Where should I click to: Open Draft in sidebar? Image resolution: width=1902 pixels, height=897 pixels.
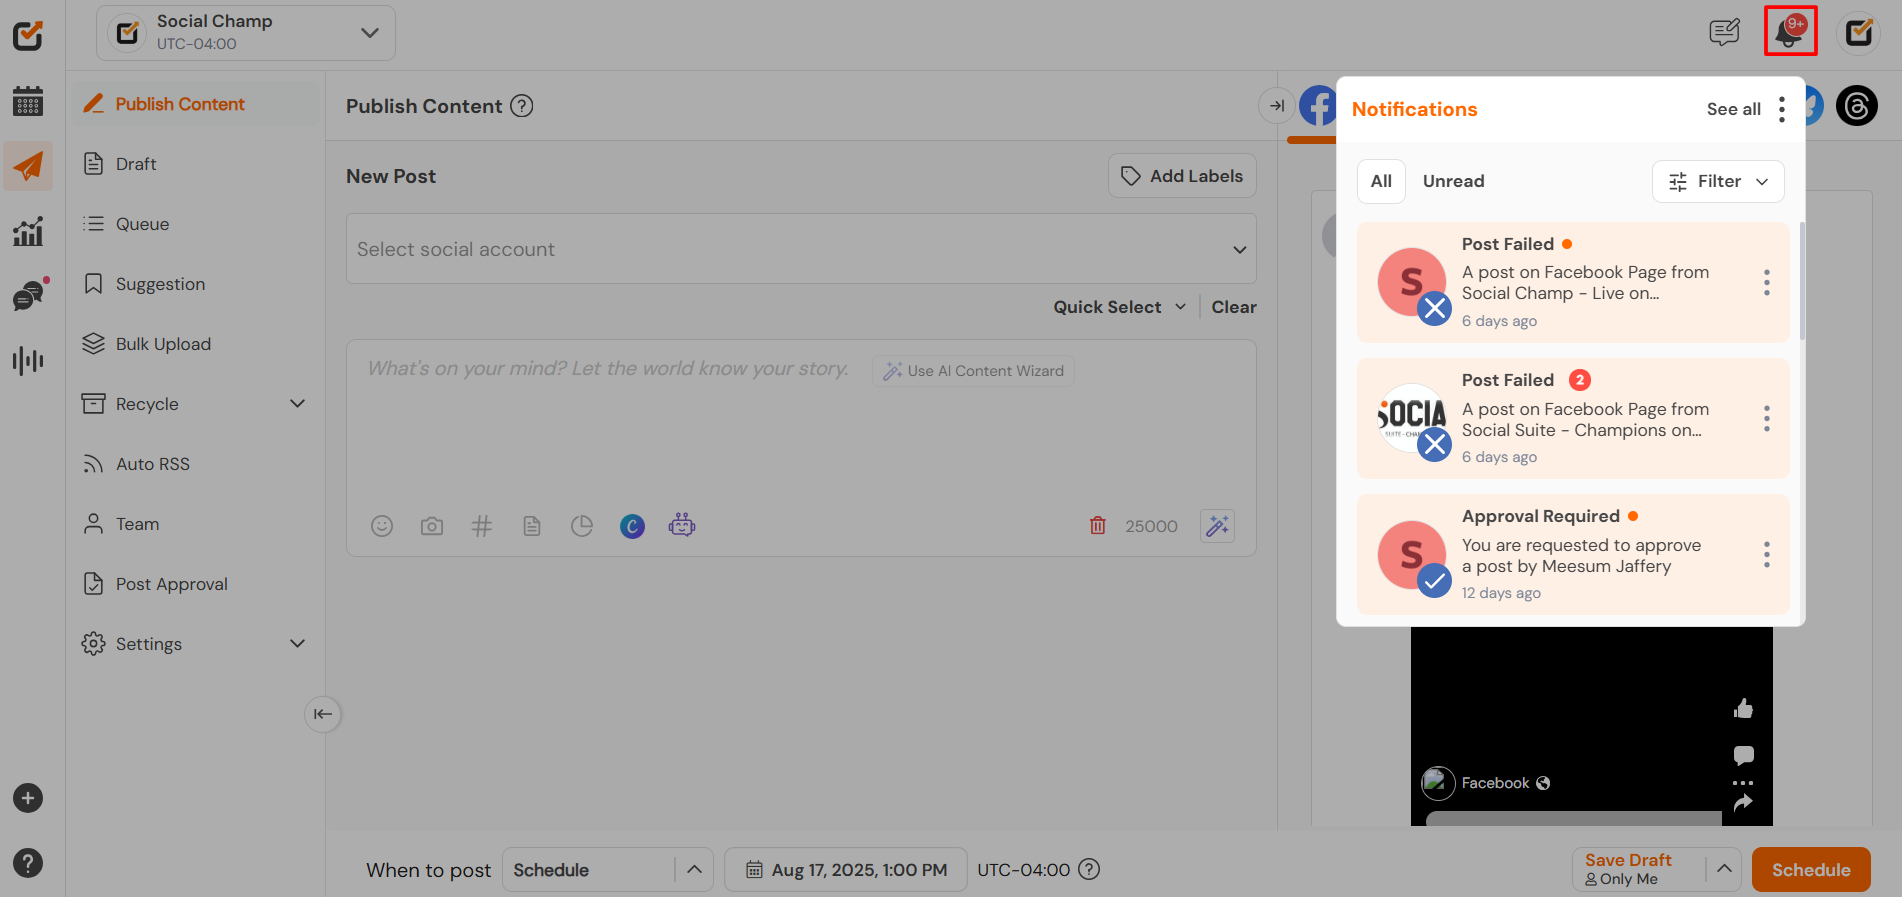[x=196, y=164]
